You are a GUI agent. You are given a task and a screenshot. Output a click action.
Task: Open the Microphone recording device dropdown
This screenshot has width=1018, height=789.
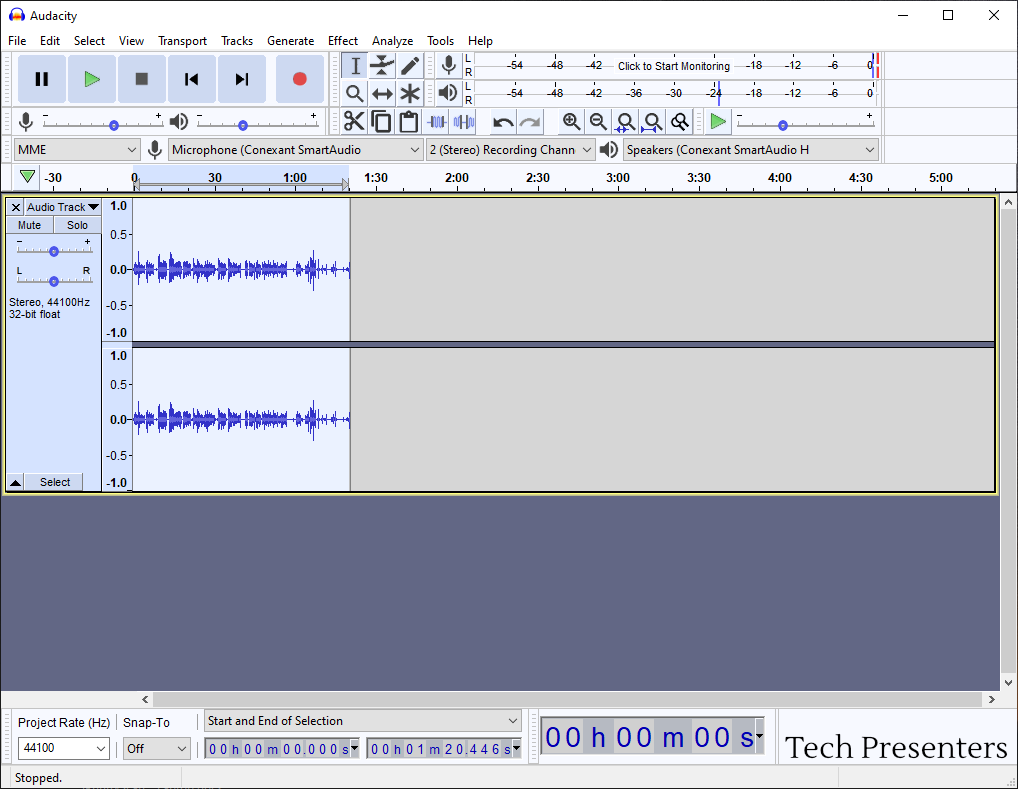coord(295,150)
